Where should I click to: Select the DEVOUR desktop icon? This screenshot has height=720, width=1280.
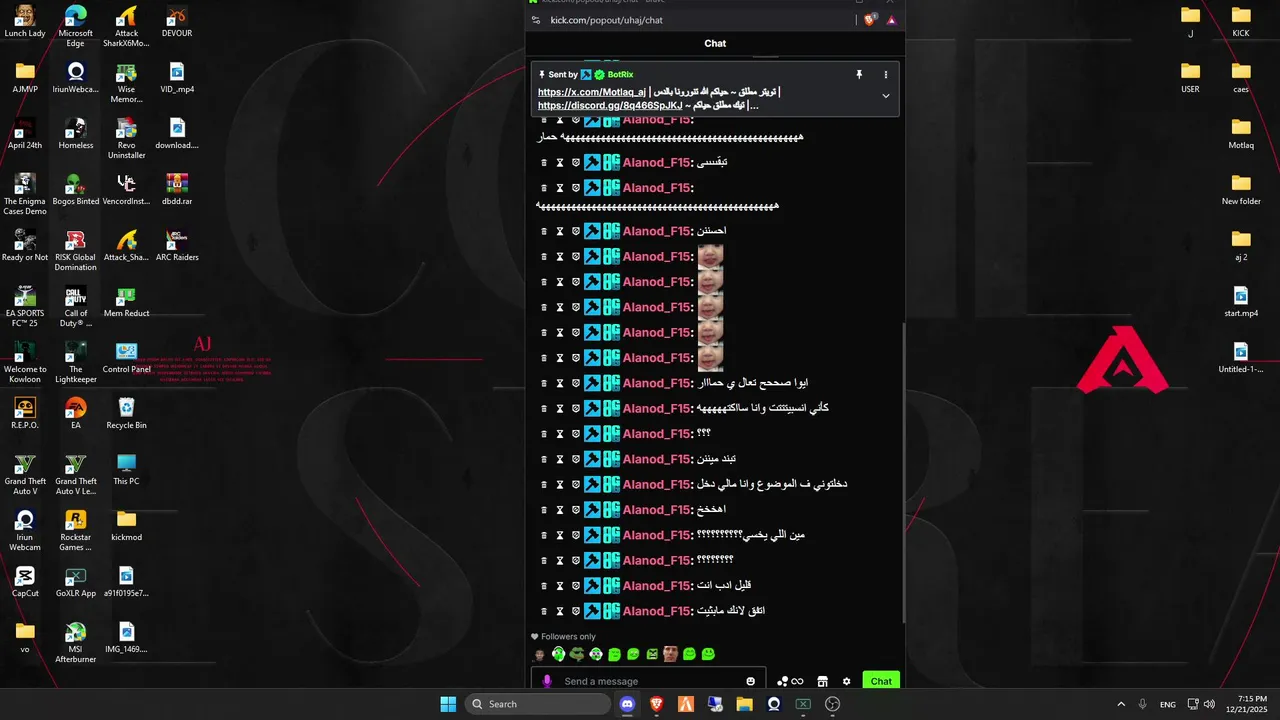point(177,22)
